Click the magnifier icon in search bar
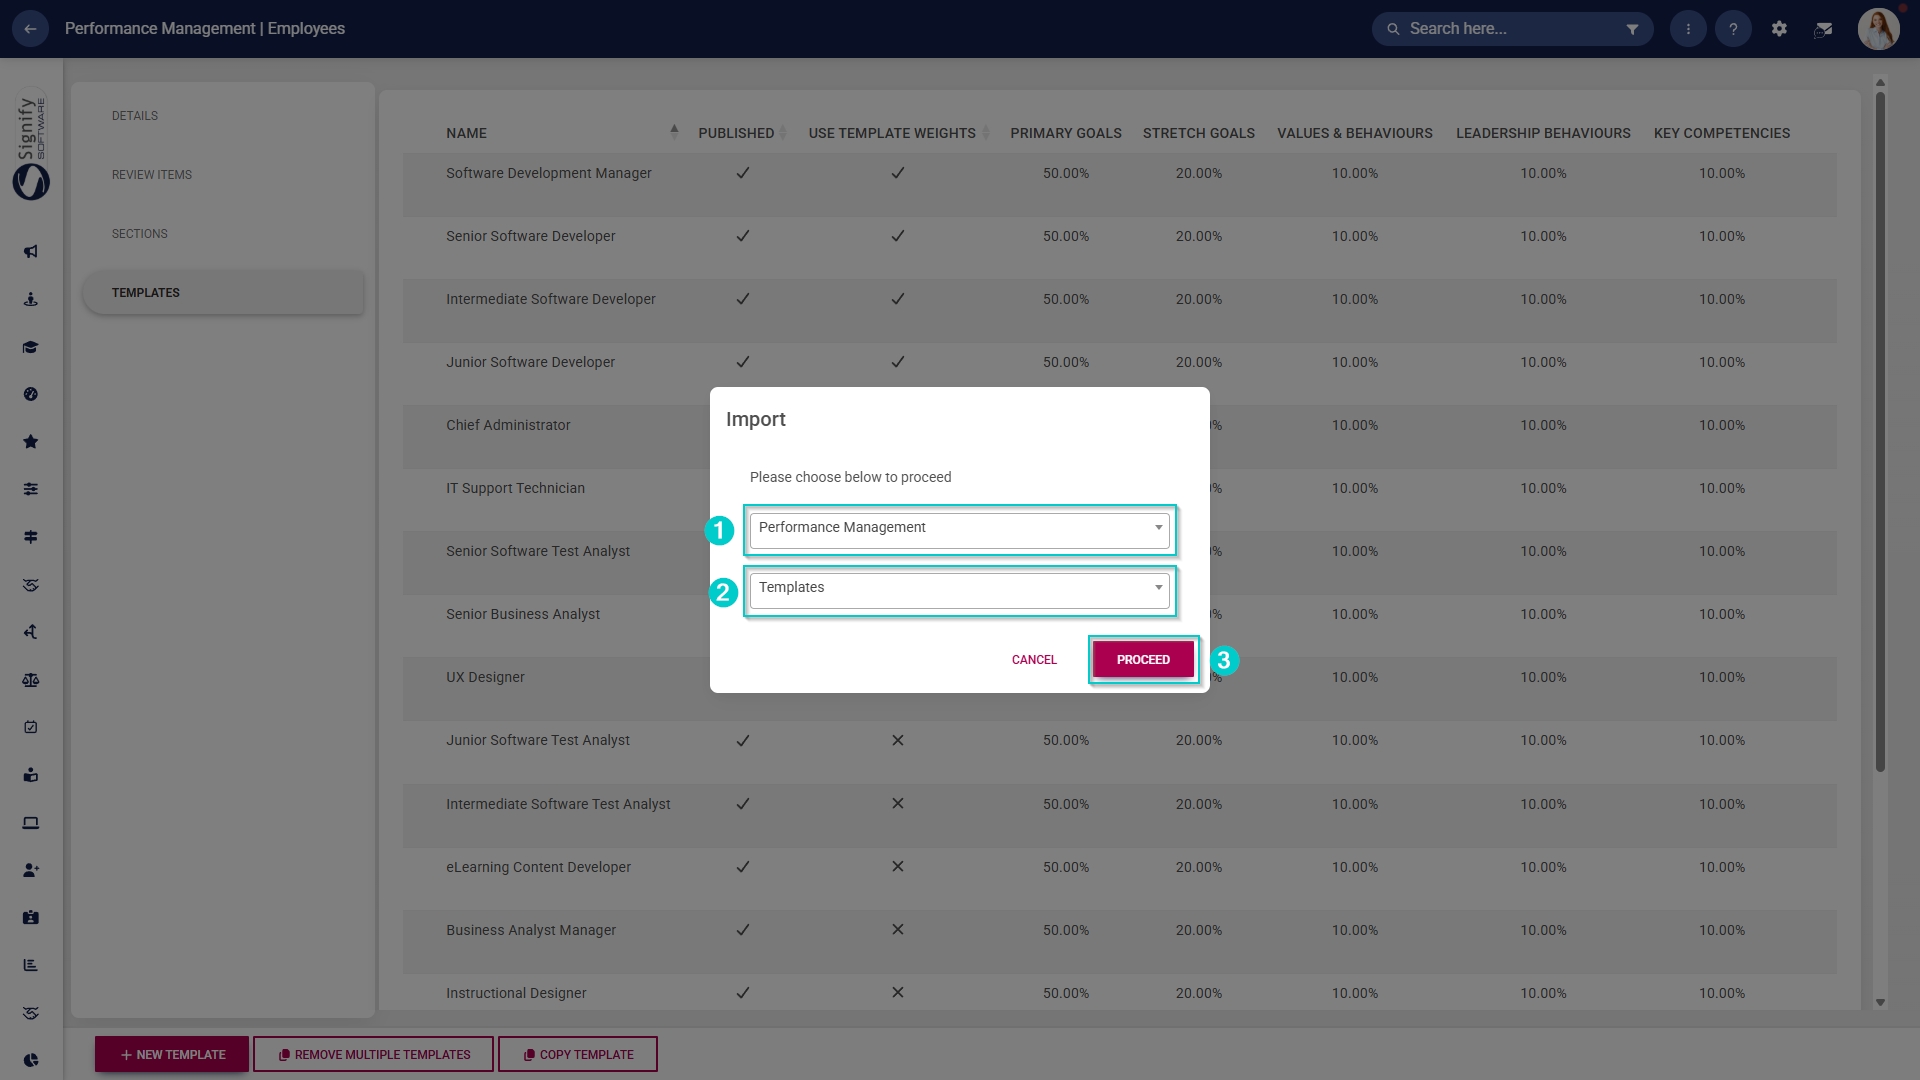Image resolution: width=1920 pixels, height=1080 pixels. pyautogui.click(x=1393, y=29)
